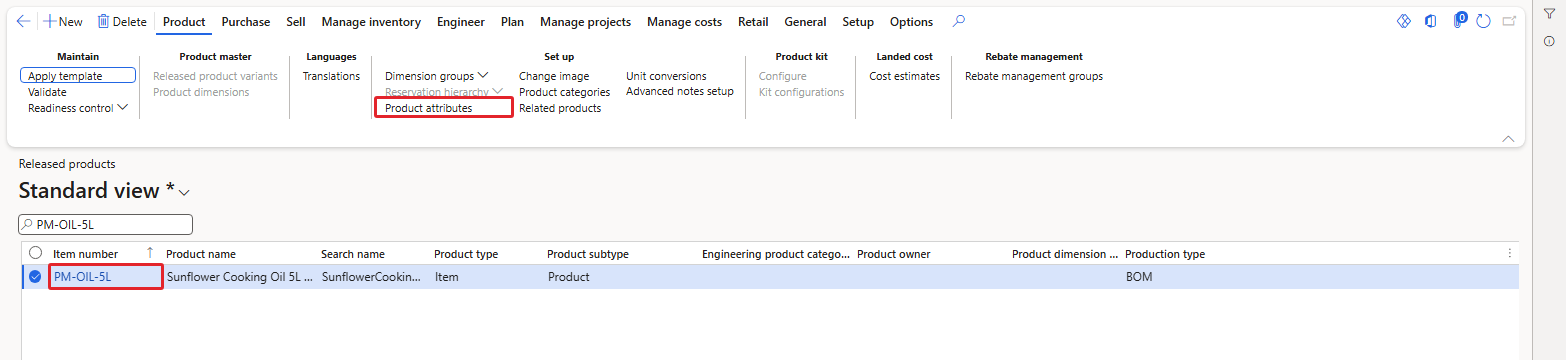
Task: Open the Retail tab
Action: (753, 22)
